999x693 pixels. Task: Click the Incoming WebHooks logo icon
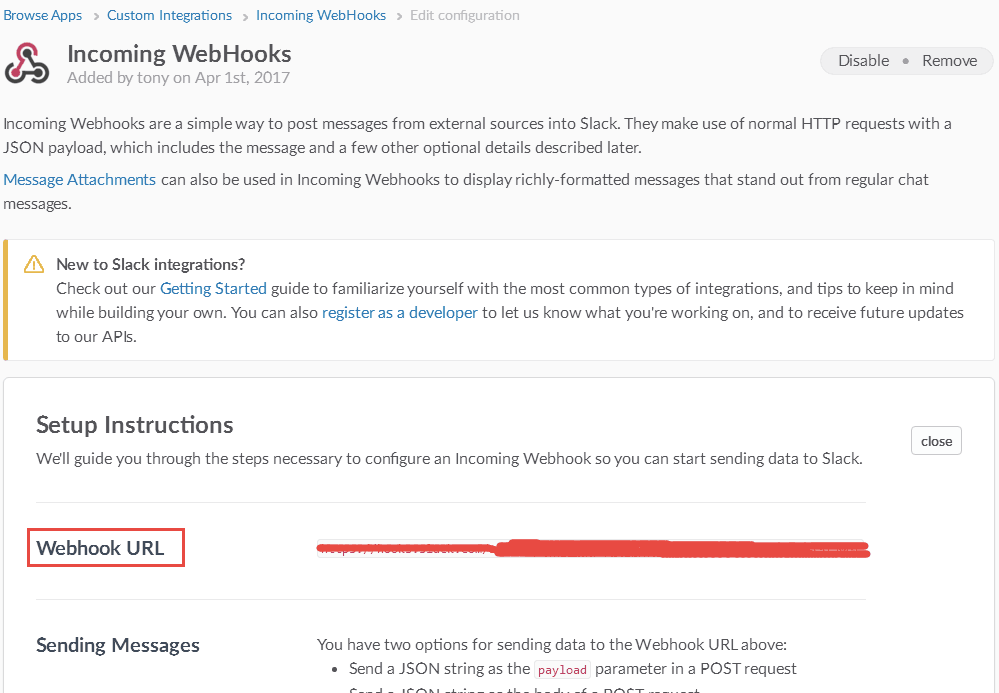(x=27, y=63)
